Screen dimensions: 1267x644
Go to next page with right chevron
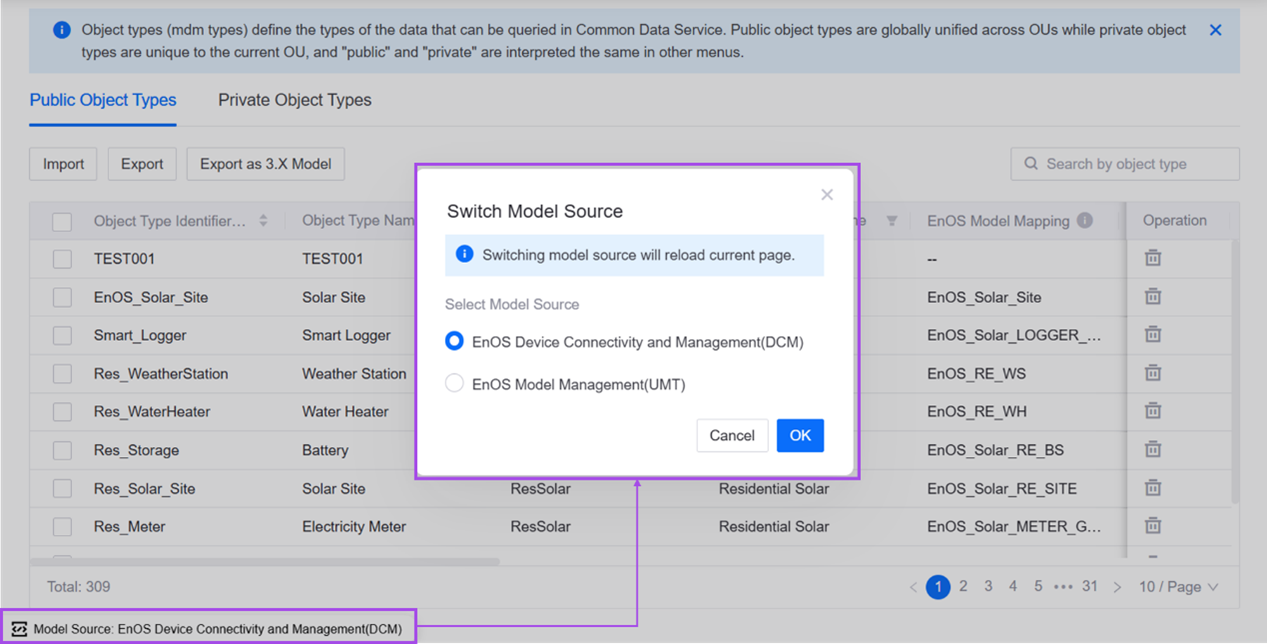(x=1117, y=587)
